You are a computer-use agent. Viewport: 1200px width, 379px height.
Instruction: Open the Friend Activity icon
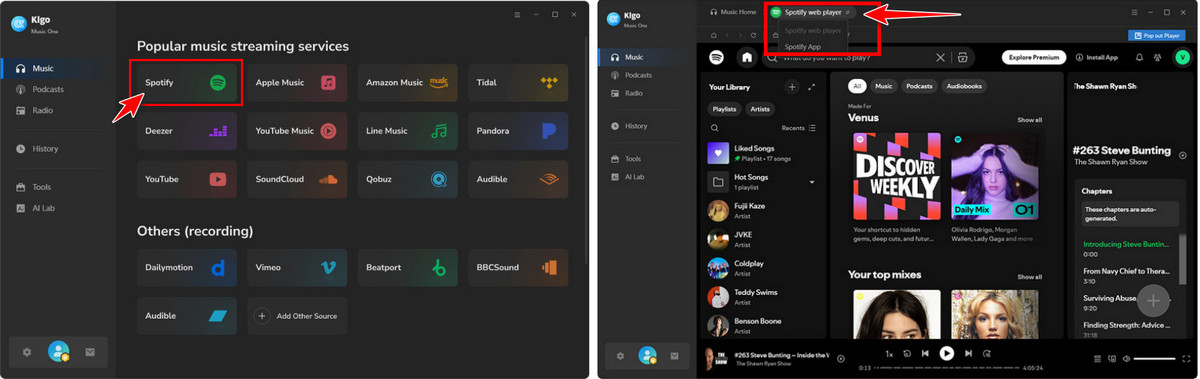tap(1157, 58)
